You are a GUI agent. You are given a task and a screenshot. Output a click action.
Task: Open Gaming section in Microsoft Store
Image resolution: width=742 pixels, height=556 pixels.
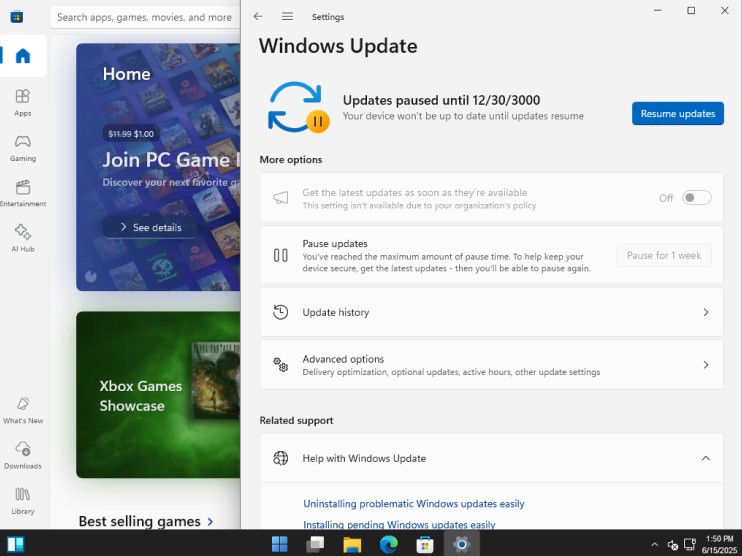pyautogui.click(x=23, y=148)
